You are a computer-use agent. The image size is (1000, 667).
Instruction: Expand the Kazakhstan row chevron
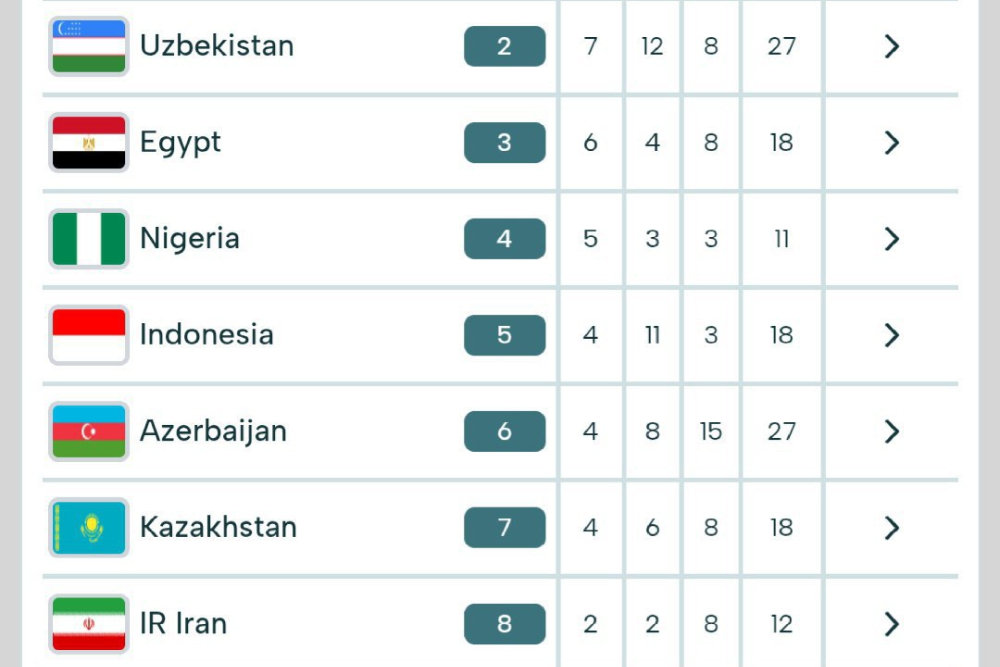tap(892, 527)
